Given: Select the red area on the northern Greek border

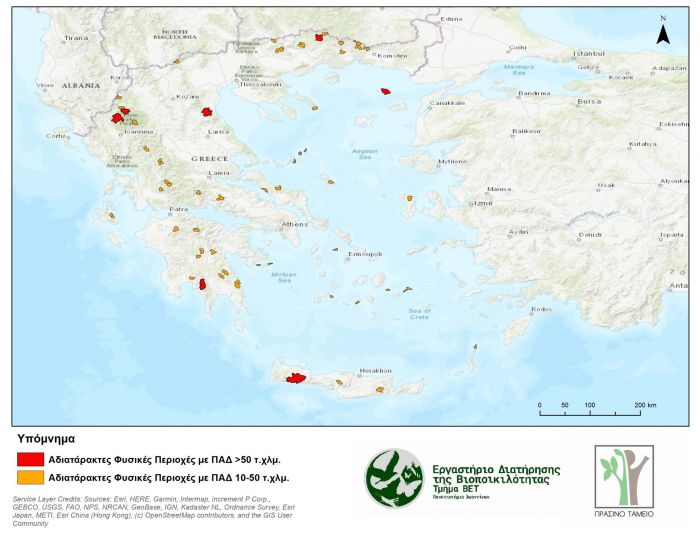Looking at the screenshot, I should point(319,37).
